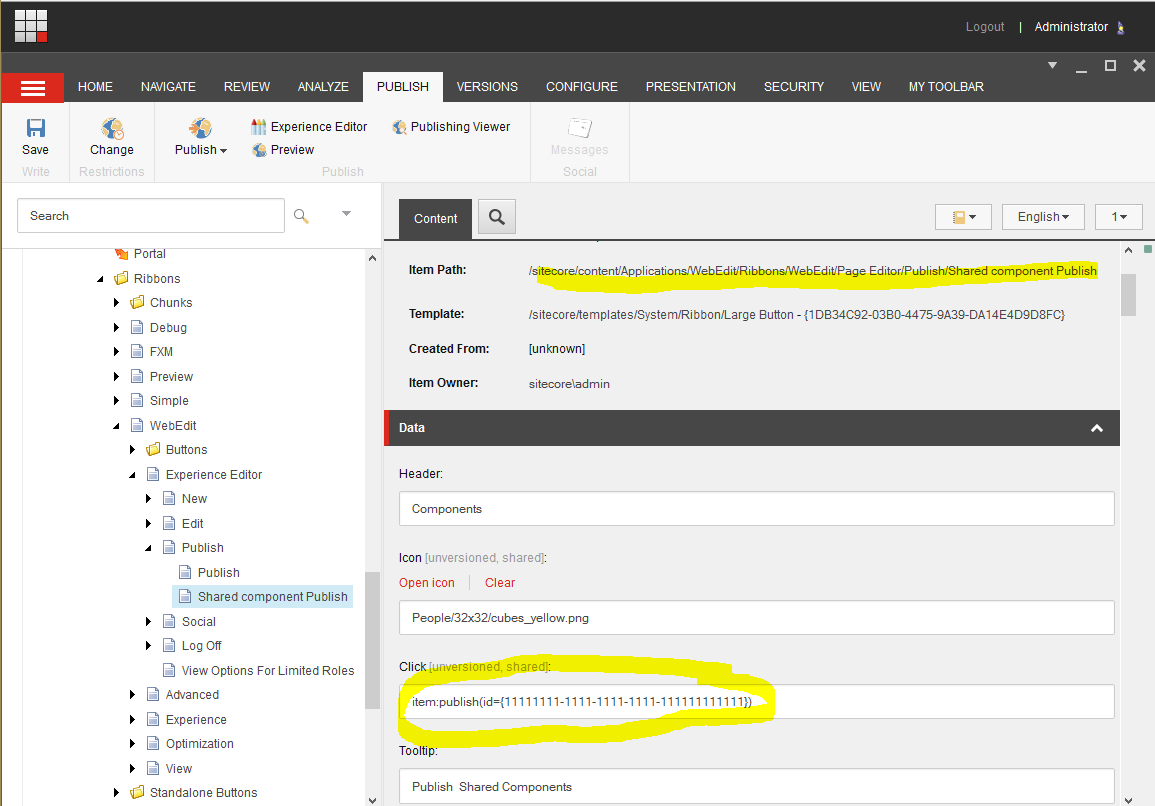The height and width of the screenshot is (806, 1155).
Task: Open the REVIEW ribbon tab
Action: tap(247, 87)
